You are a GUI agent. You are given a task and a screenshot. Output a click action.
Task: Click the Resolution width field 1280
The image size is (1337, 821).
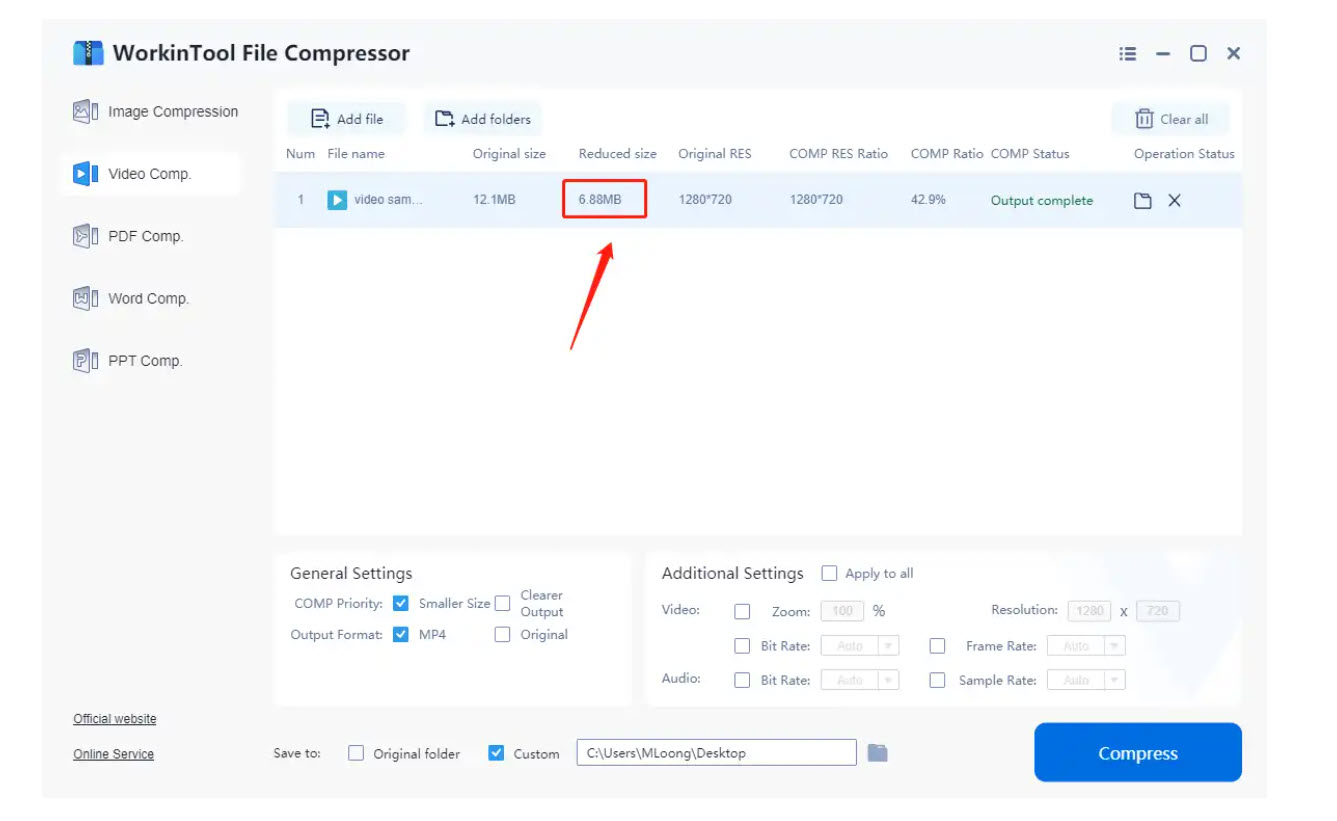click(x=1089, y=611)
